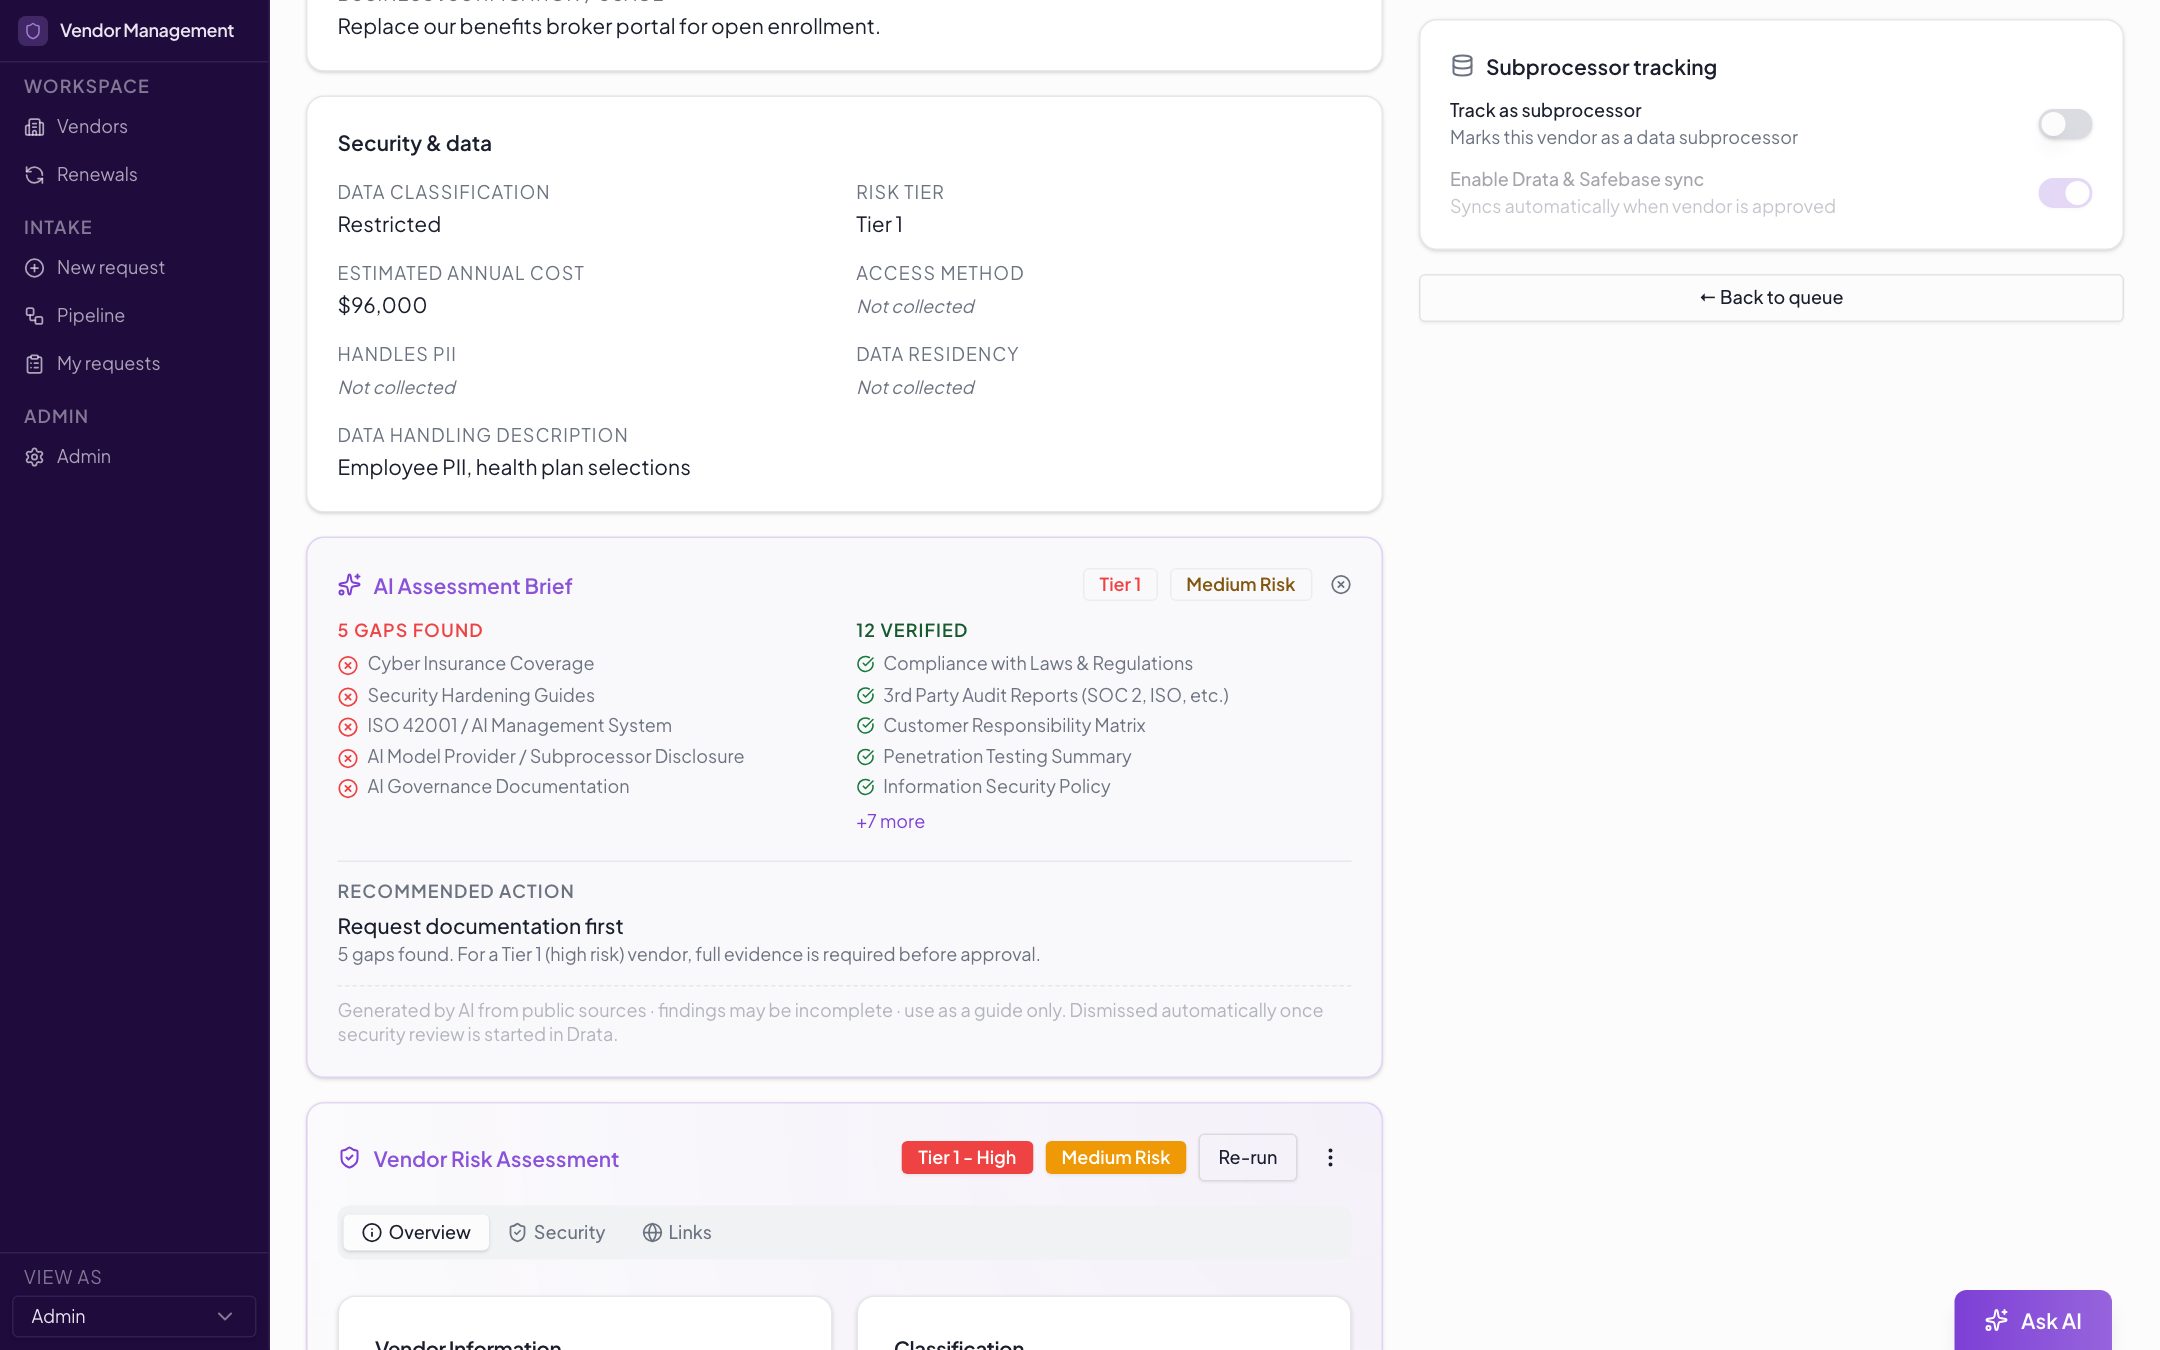Click the Cyber Insurance Coverage gap icon

coord(348,665)
